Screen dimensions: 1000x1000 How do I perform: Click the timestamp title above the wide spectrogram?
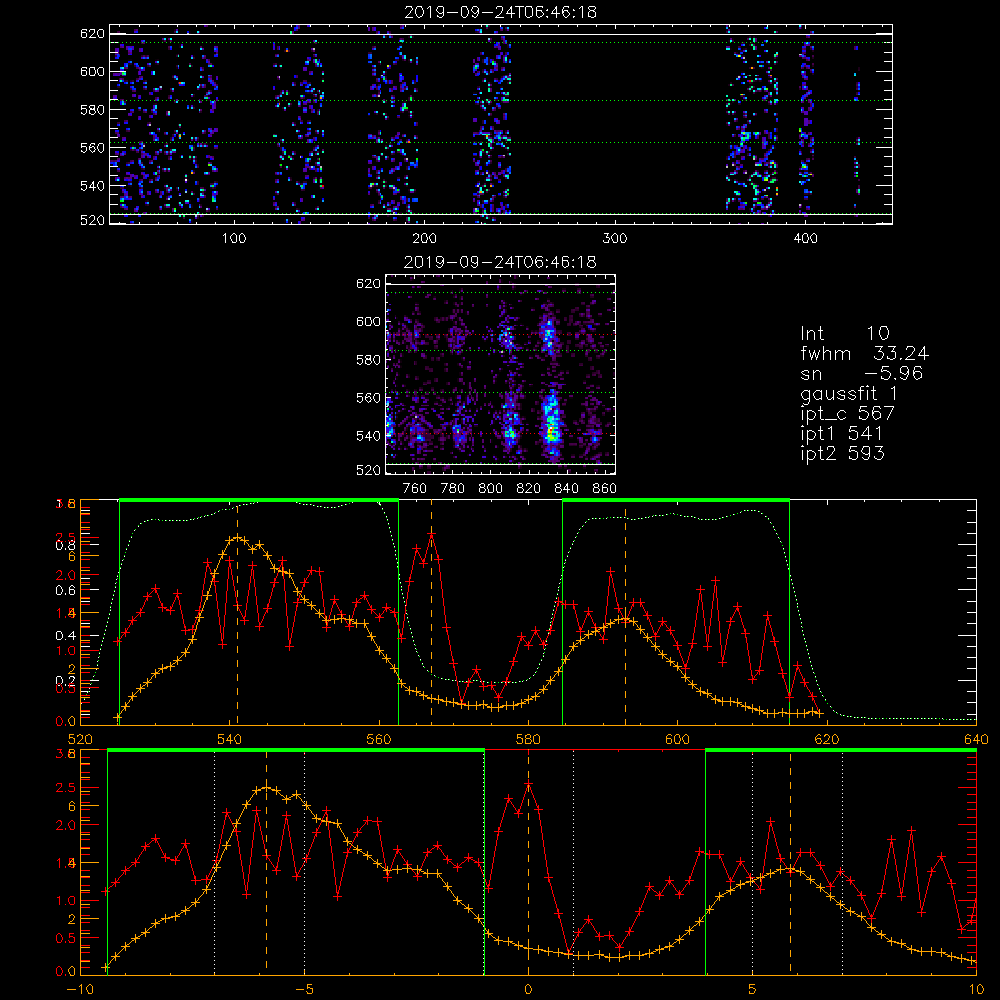(x=500, y=12)
